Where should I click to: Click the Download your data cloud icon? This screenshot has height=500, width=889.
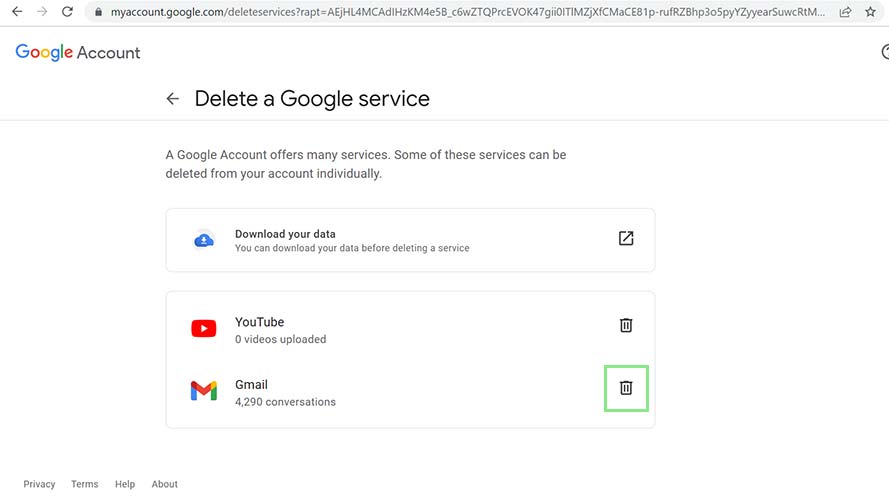pos(204,240)
